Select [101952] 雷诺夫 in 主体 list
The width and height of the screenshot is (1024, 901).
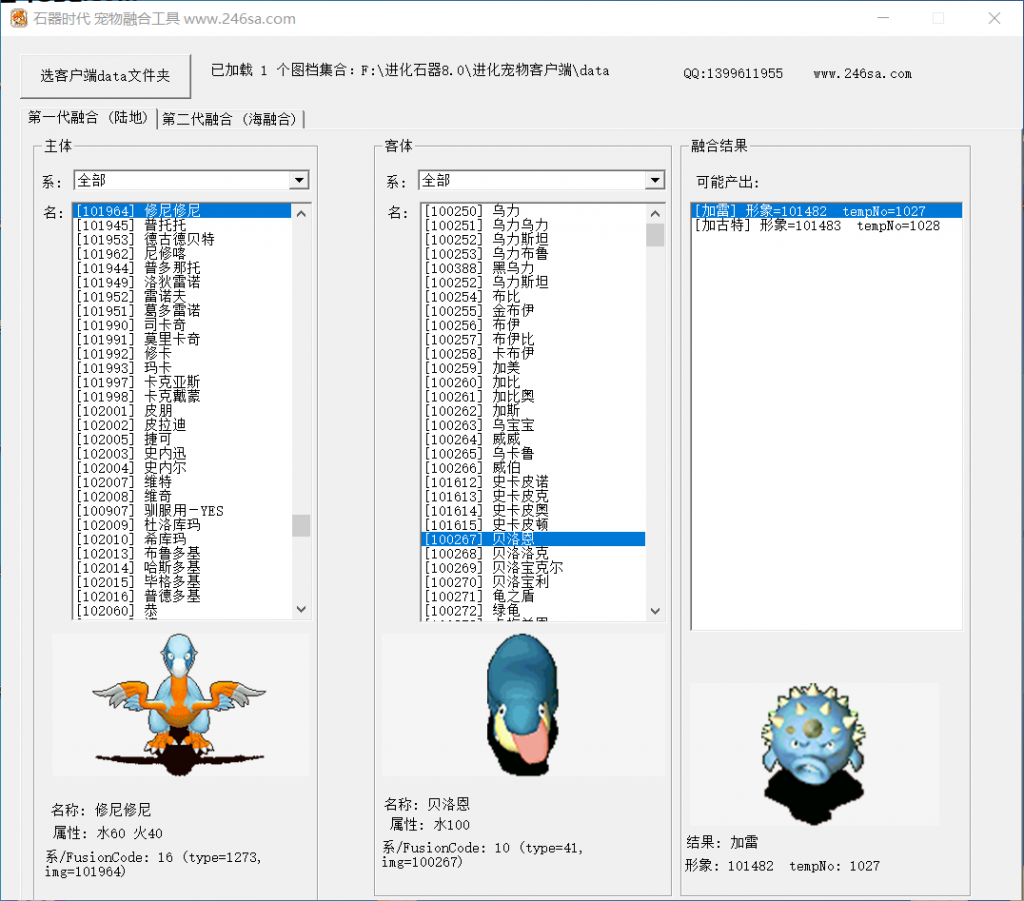point(182,296)
